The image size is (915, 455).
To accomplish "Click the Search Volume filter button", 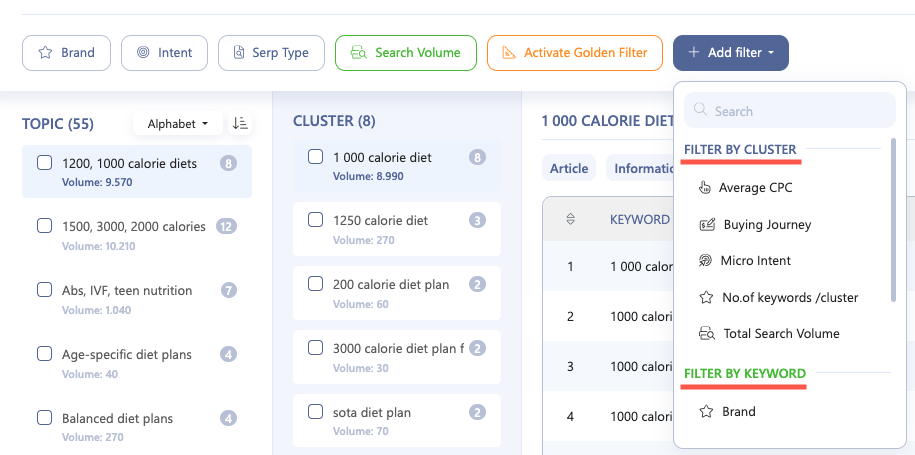I will [x=405, y=53].
